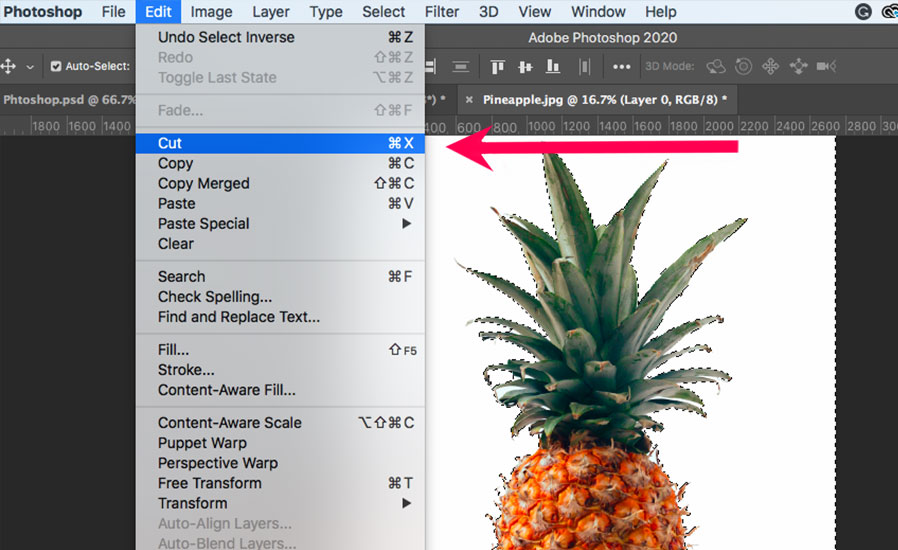Choose Content-Aware Scale
Image resolution: width=898 pixels, height=550 pixels.
[x=281, y=423]
